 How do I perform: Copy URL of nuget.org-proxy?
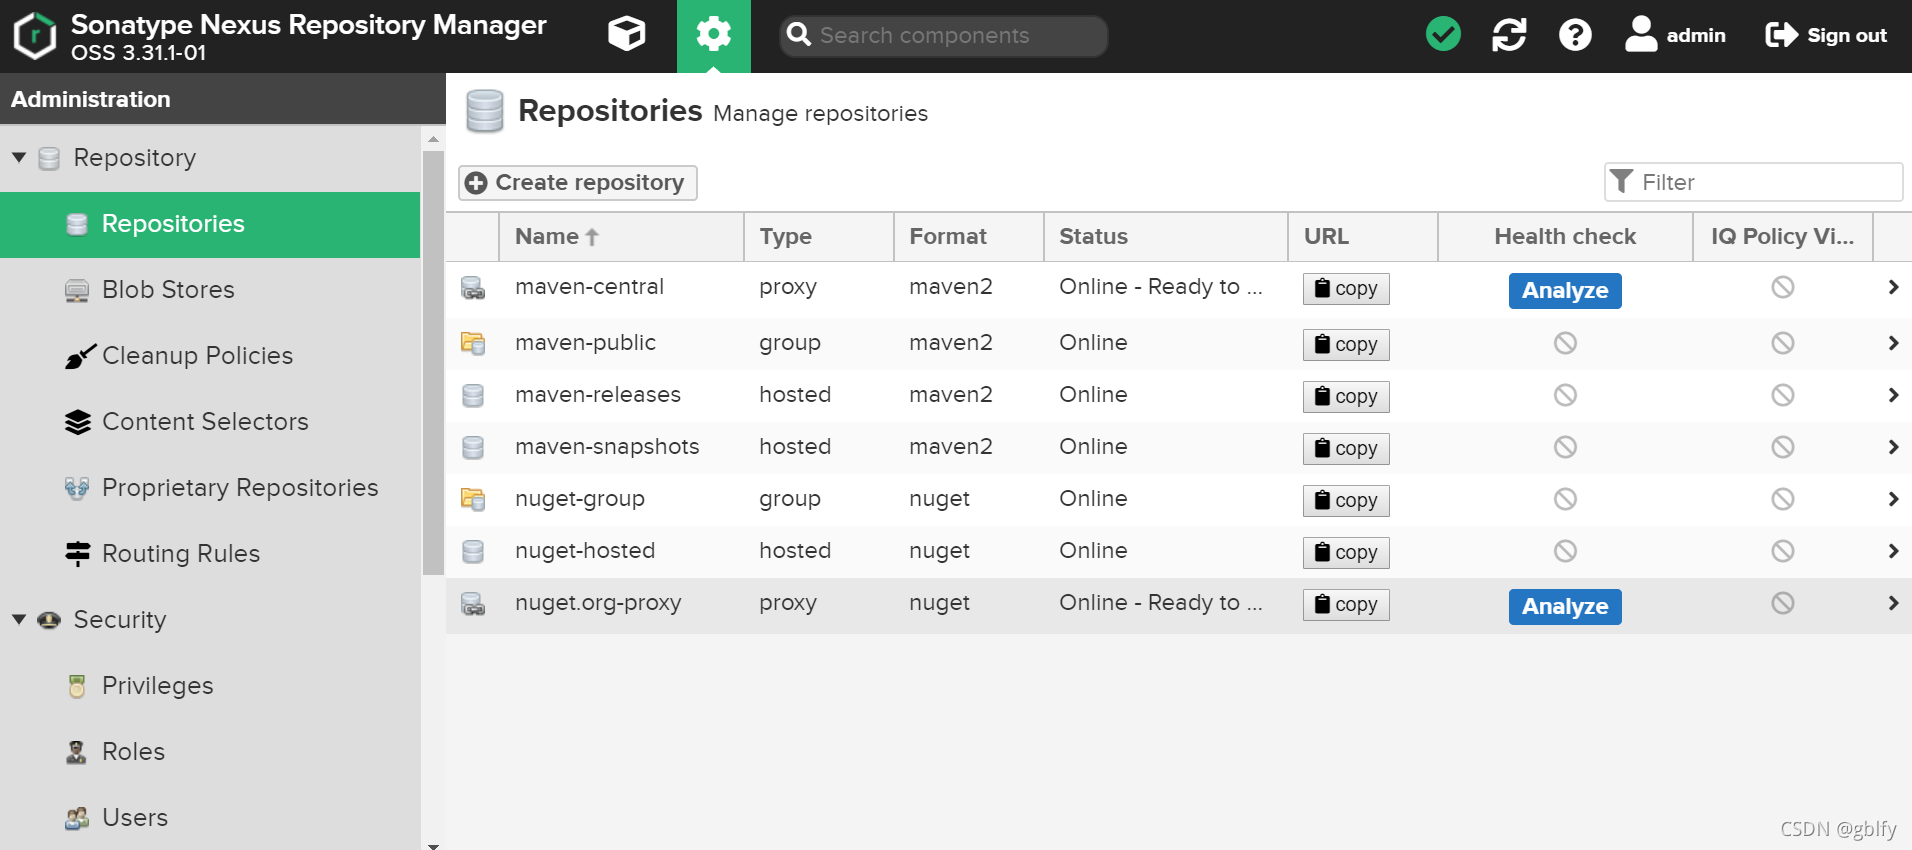tap(1346, 605)
